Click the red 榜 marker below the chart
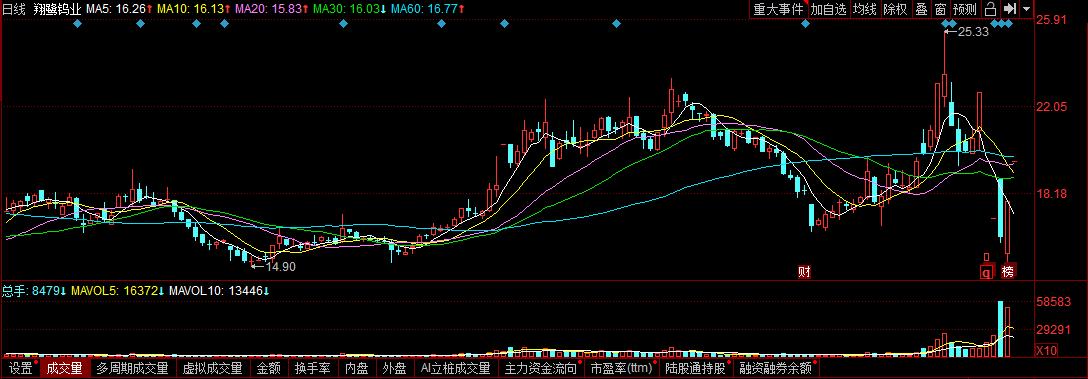This screenshot has height=379, width=1088. pyautogui.click(x=1008, y=271)
